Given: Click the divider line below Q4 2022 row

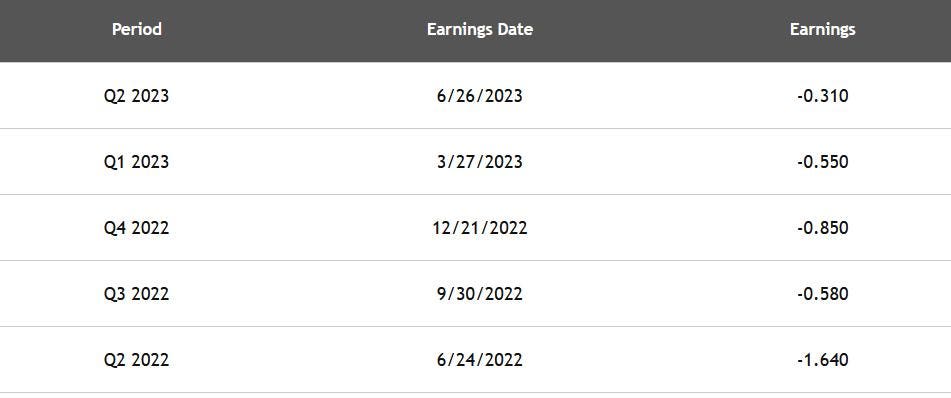Looking at the screenshot, I should 476,261.
